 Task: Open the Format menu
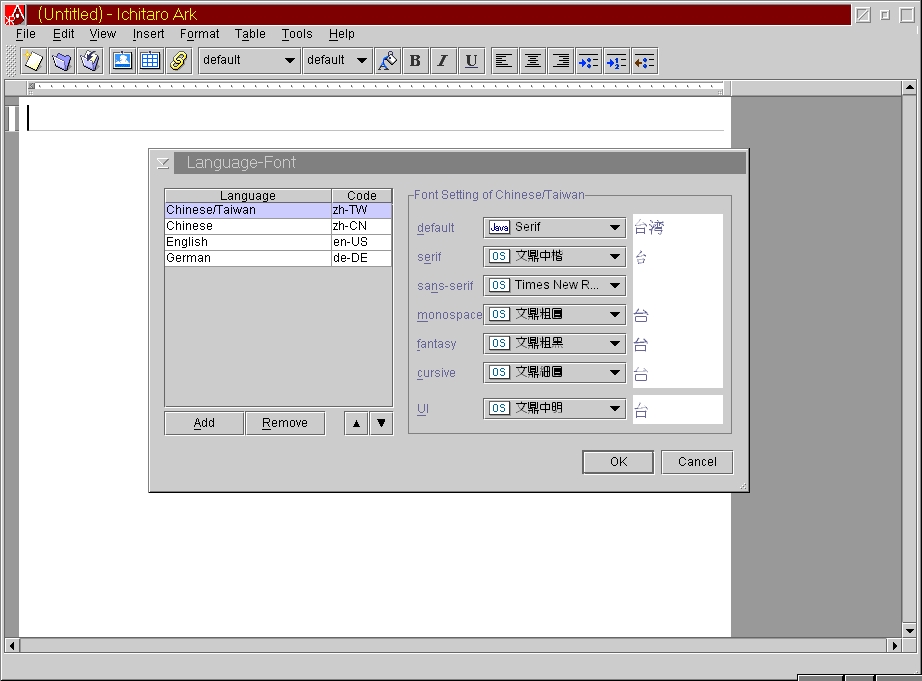[x=199, y=34]
